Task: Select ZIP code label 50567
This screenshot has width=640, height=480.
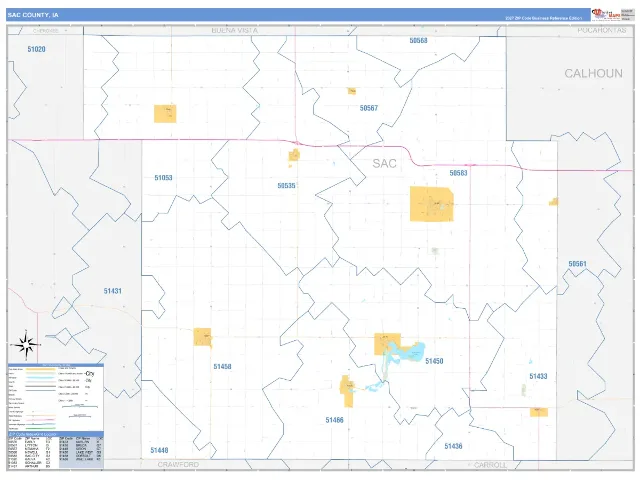Action: pyautogui.click(x=369, y=108)
